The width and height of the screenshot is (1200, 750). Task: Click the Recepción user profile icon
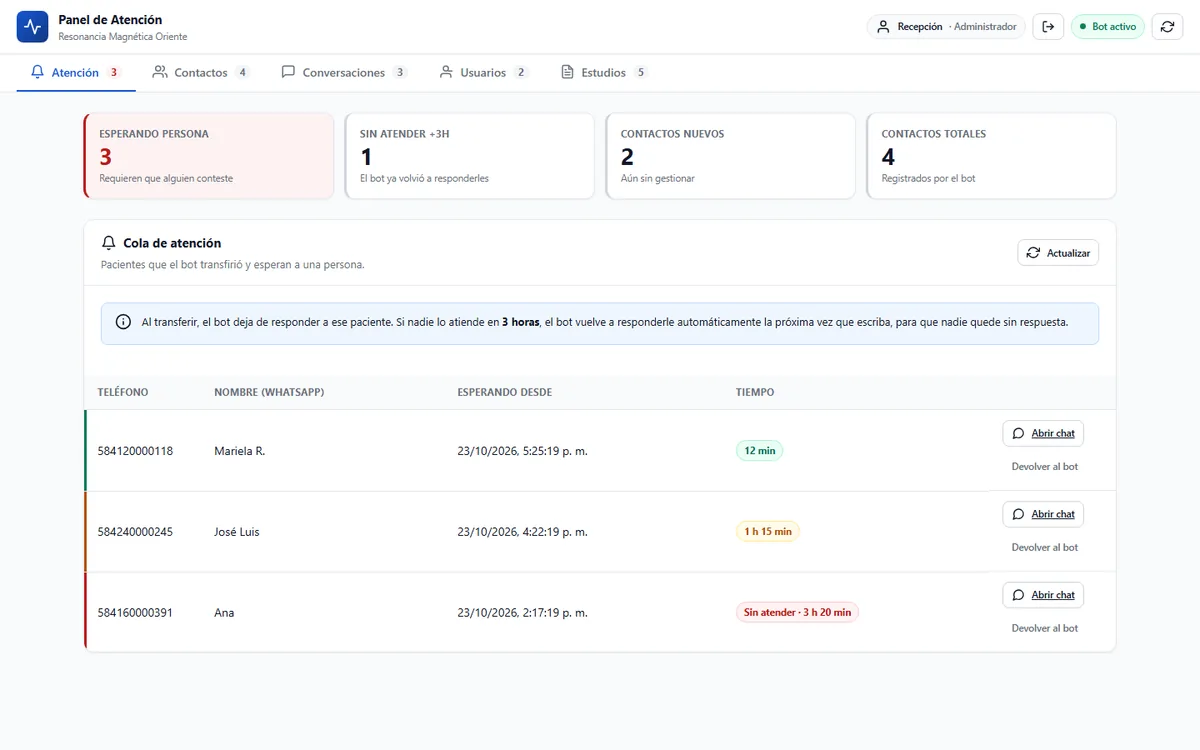click(x=883, y=27)
